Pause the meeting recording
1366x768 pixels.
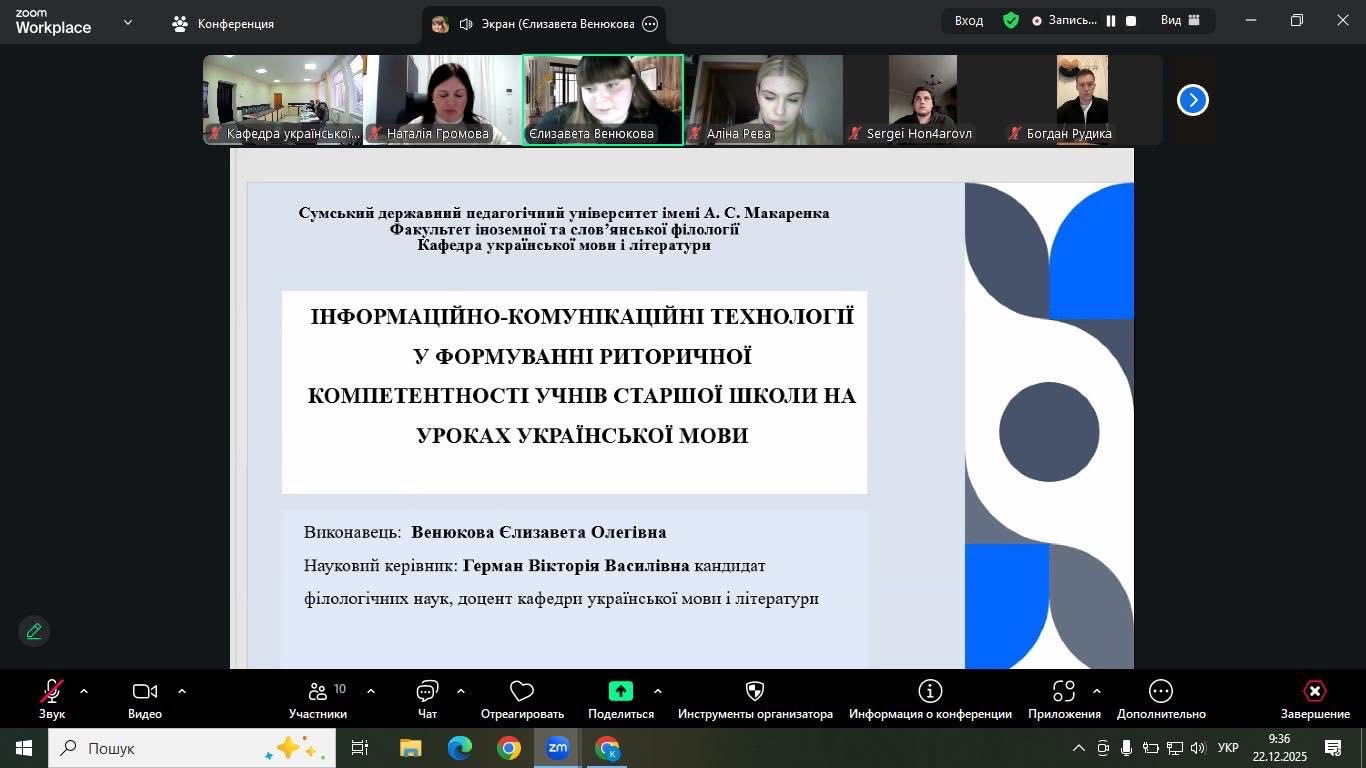click(x=1110, y=21)
